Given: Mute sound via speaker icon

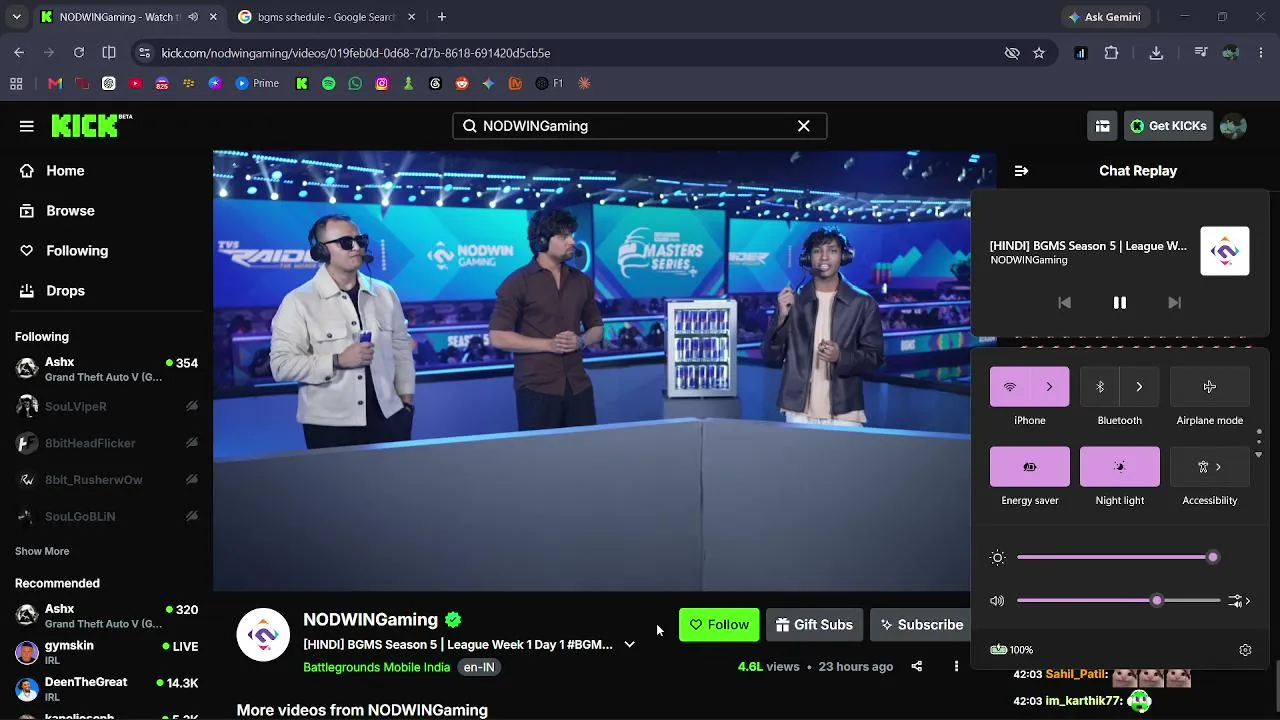Looking at the screenshot, I should 997,601.
